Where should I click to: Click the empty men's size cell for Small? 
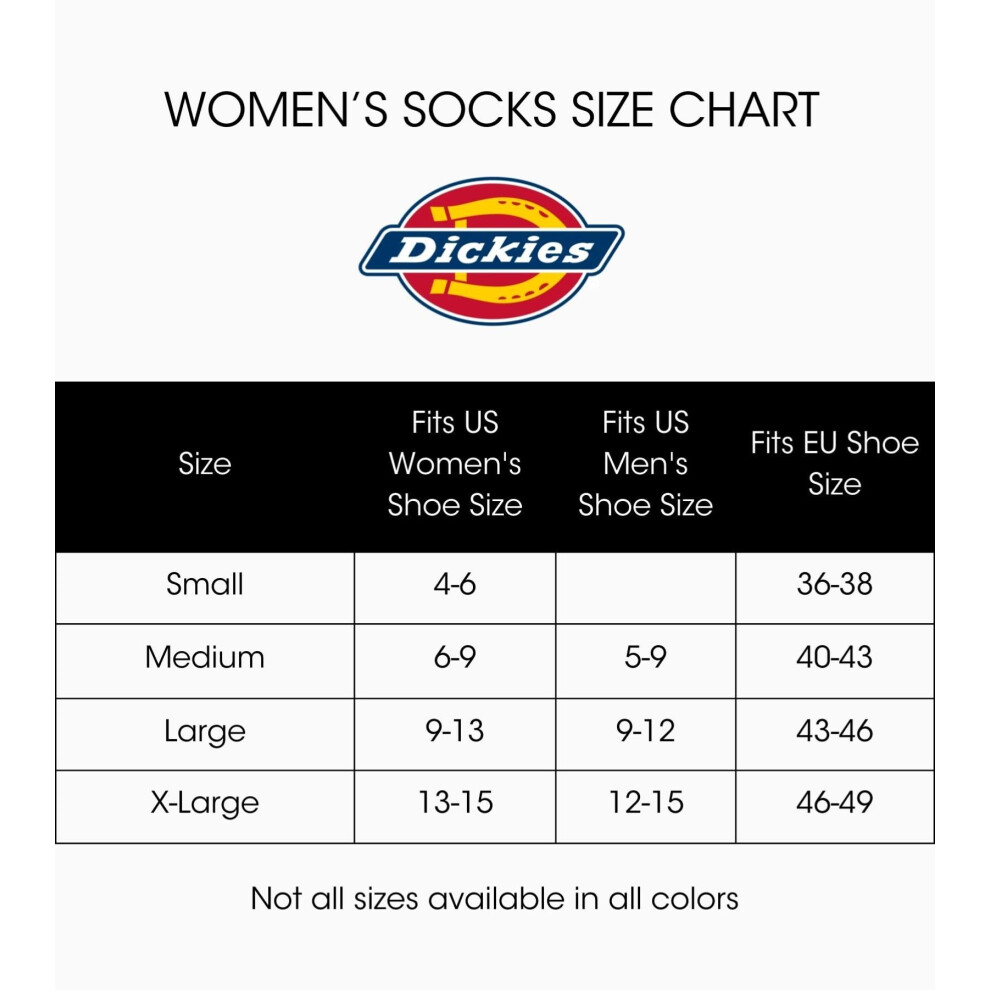[x=645, y=588]
